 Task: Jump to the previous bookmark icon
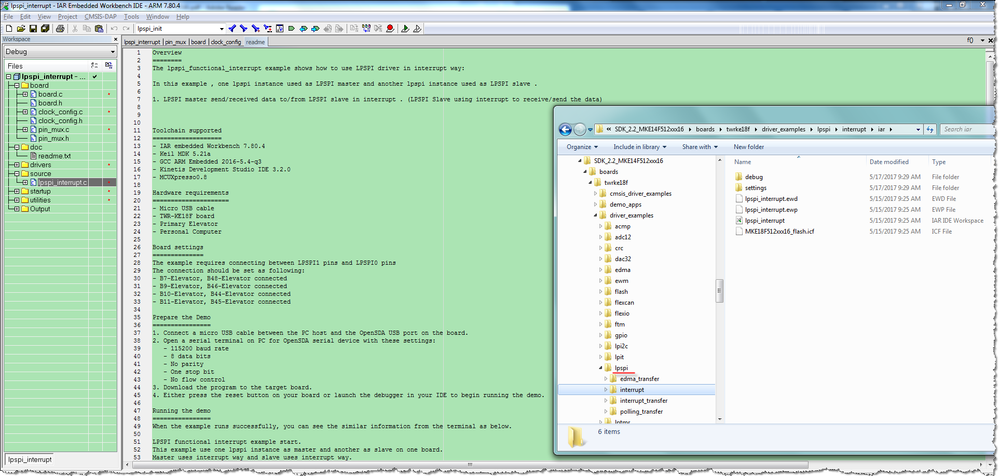click(303, 29)
